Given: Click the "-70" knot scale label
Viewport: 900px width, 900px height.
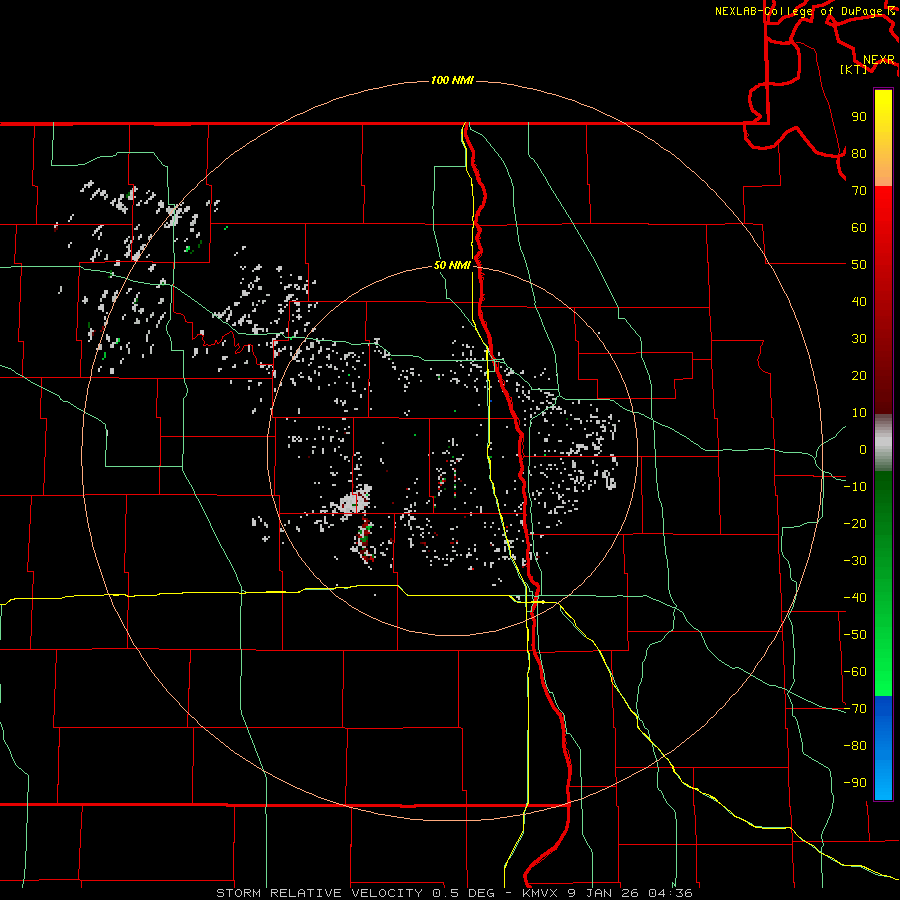Looking at the screenshot, I should pos(855,709).
